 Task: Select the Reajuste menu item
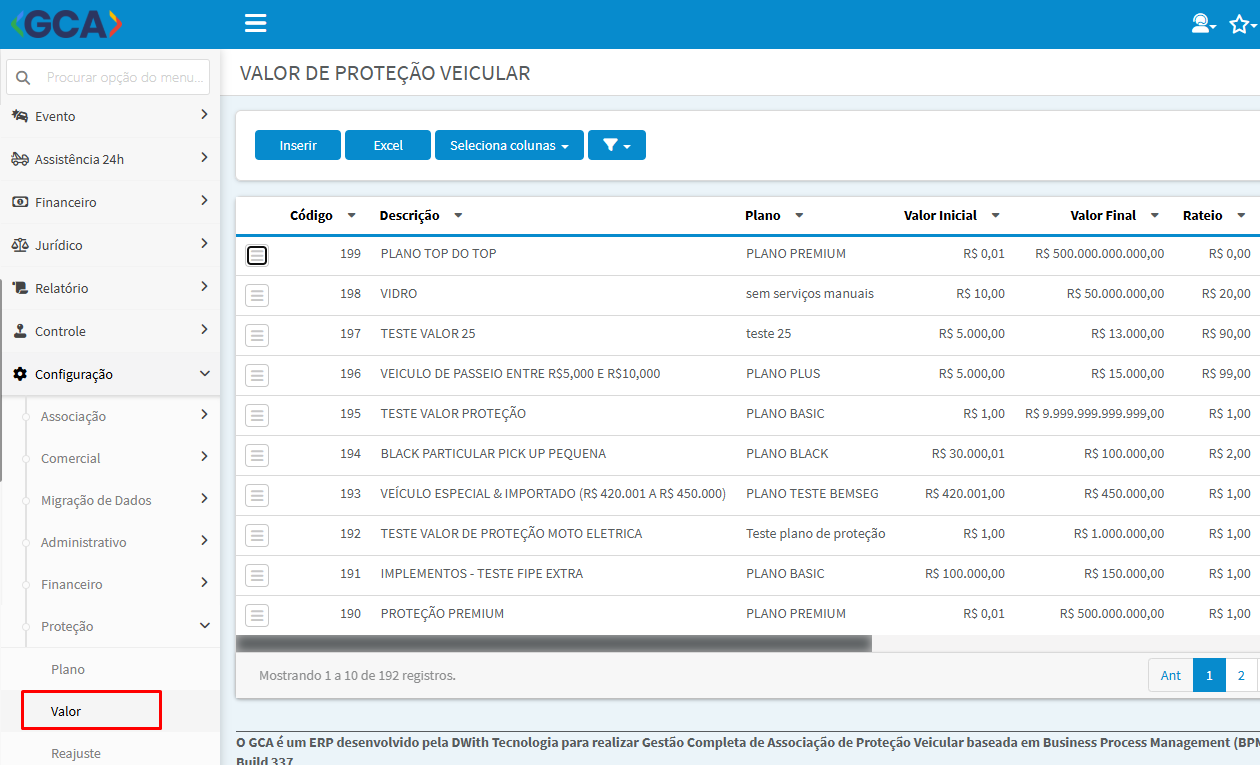[x=76, y=753]
